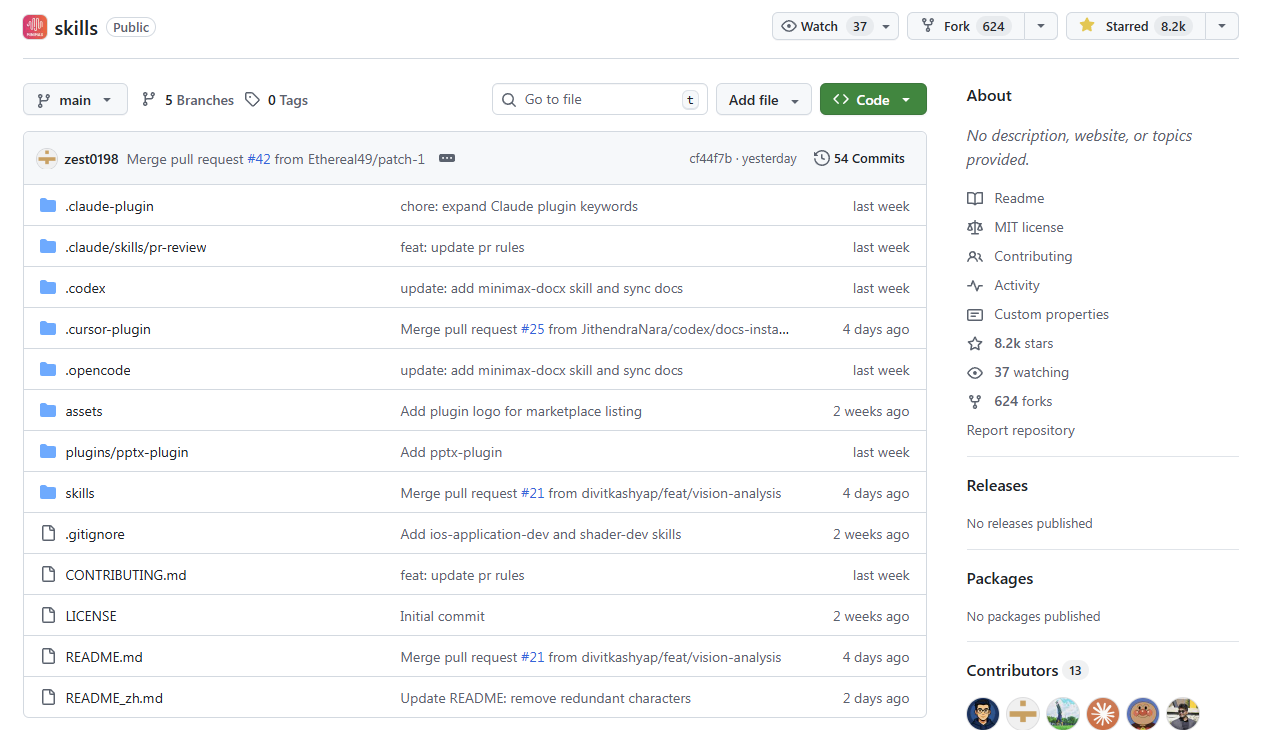Viewport: 1277px width, 730px height.
Task: Expand the Fork options arrow
Action: [1040, 26]
